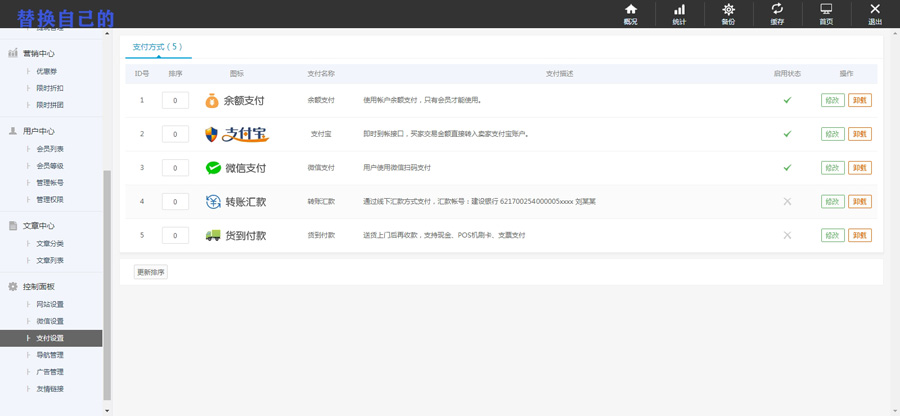This screenshot has height=416, width=900.
Task: Collapse the 文章中心 sidebar section
Action: tap(38, 226)
